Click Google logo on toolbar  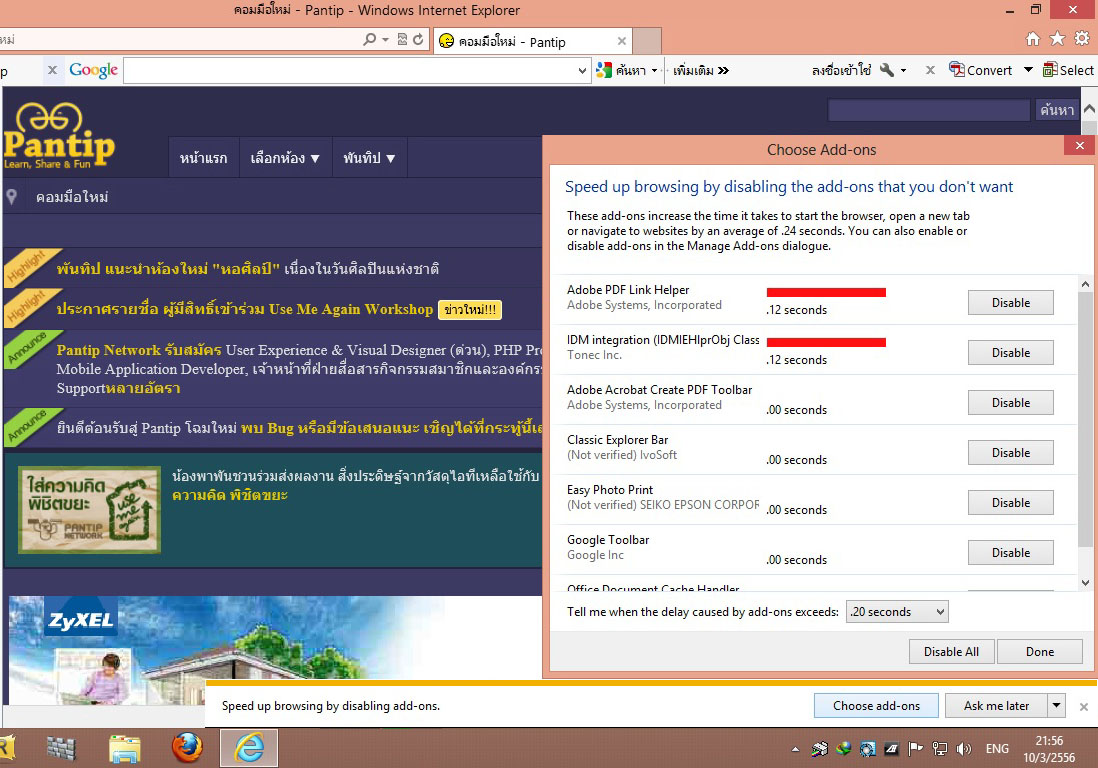point(93,70)
